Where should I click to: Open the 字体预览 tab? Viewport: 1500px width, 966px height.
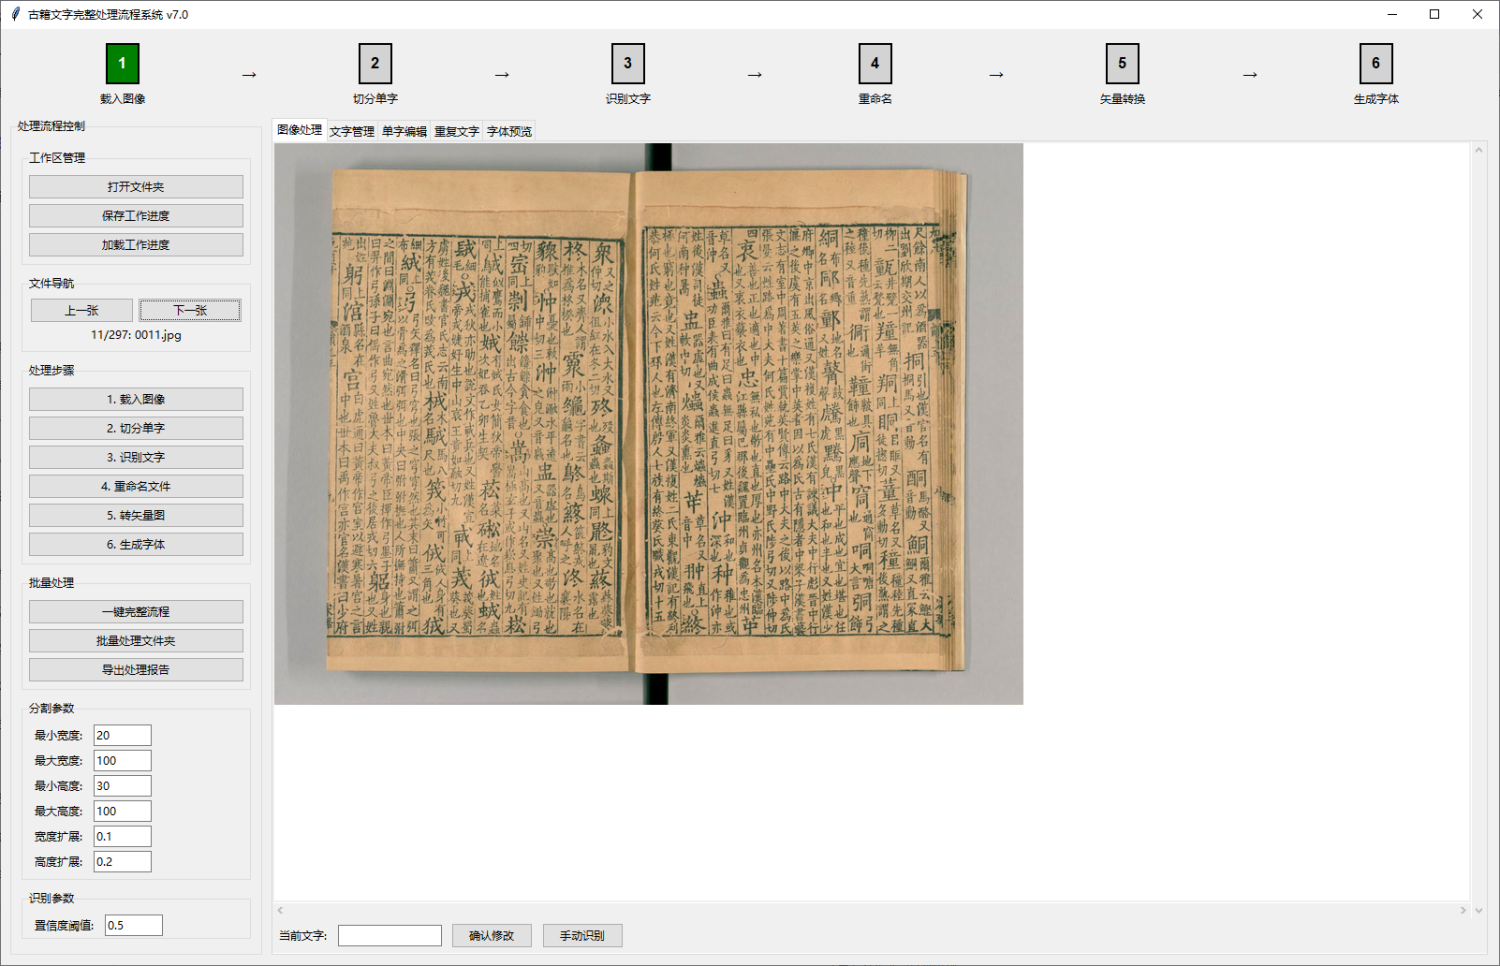pyautogui.click(x=507, y=130)
